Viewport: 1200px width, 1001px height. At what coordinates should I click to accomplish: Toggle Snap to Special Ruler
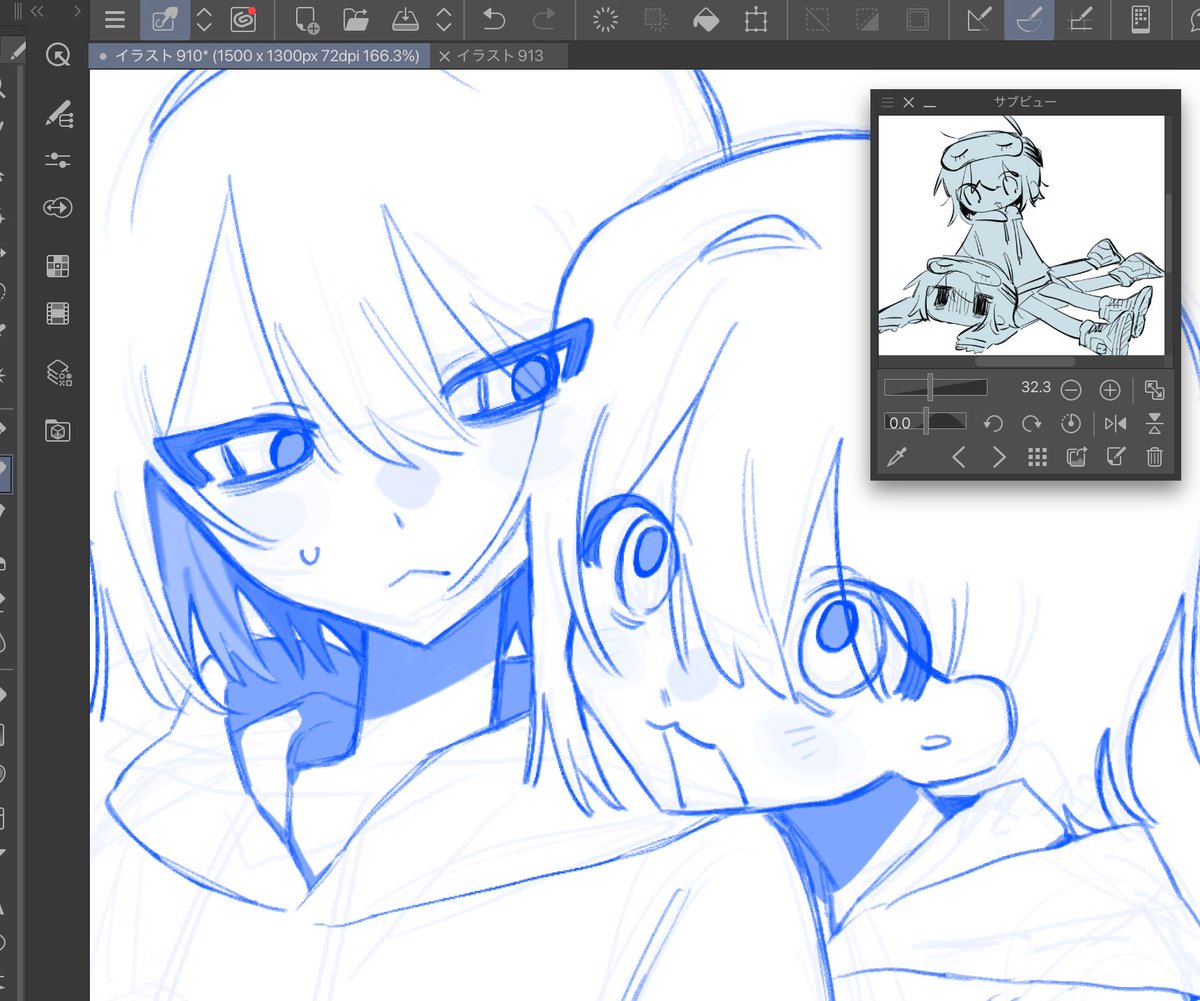point(1029,20)
